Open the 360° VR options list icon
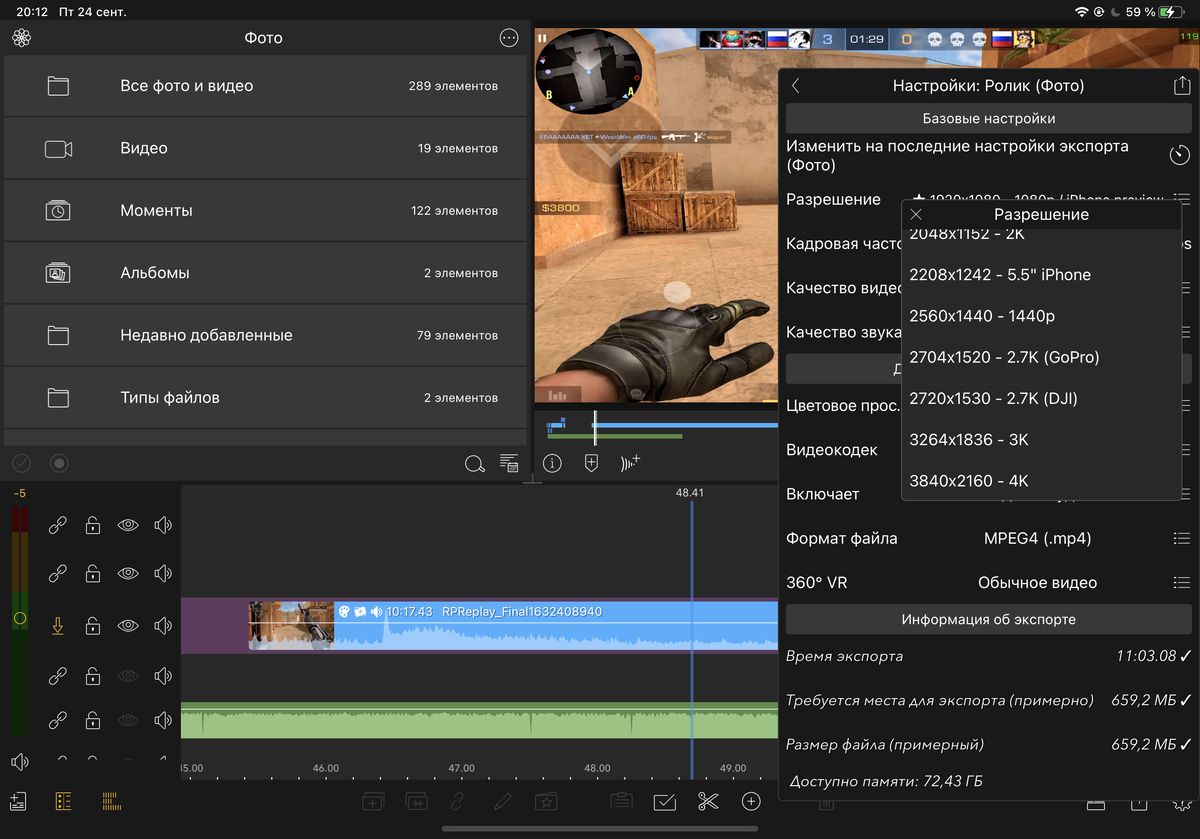 coord(1181,582)
